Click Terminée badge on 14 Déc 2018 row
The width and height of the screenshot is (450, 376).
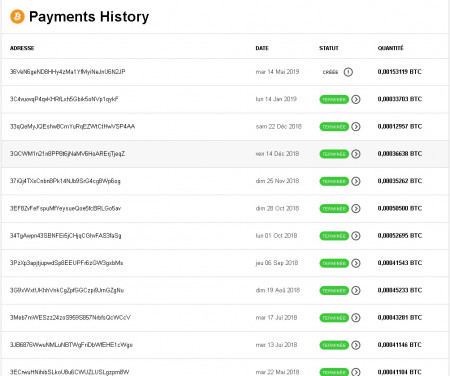pos(334,154)
